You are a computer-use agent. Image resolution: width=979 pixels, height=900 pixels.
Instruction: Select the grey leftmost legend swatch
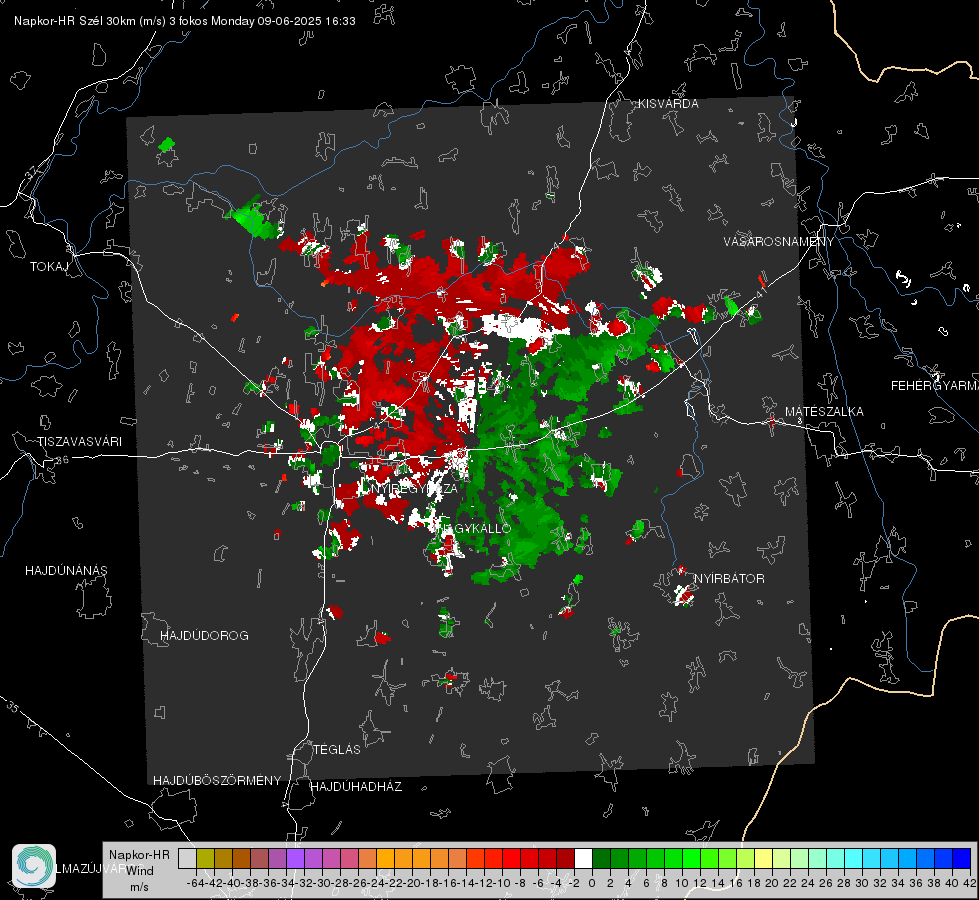tap(187, 858)
